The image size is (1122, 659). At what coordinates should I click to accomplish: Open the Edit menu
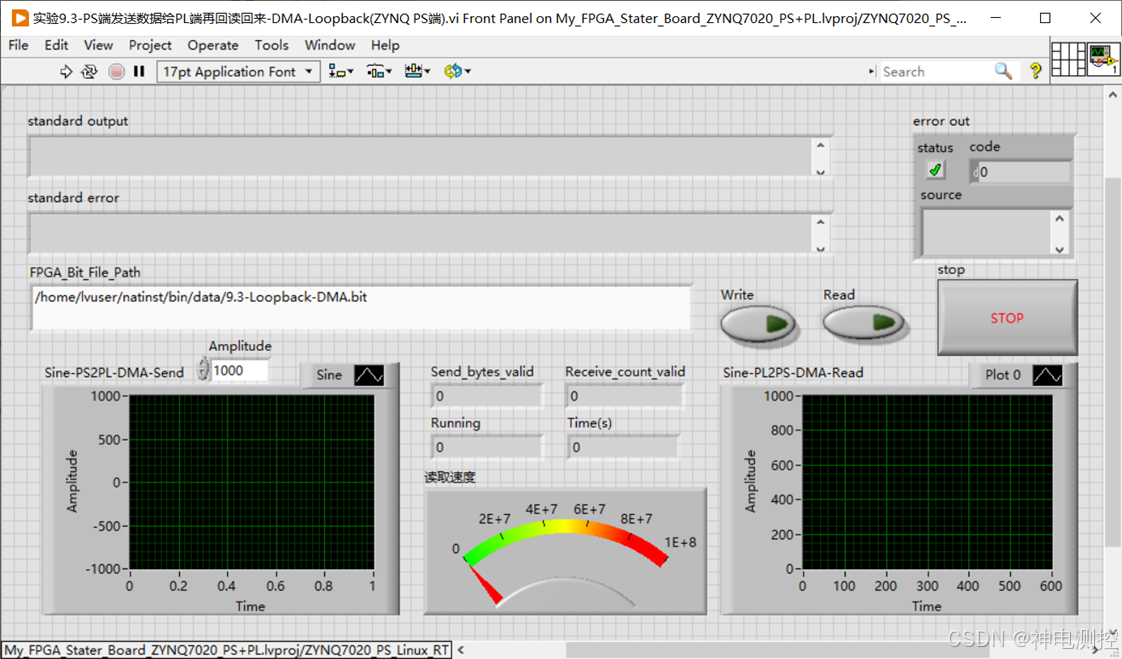click(56, 45)
